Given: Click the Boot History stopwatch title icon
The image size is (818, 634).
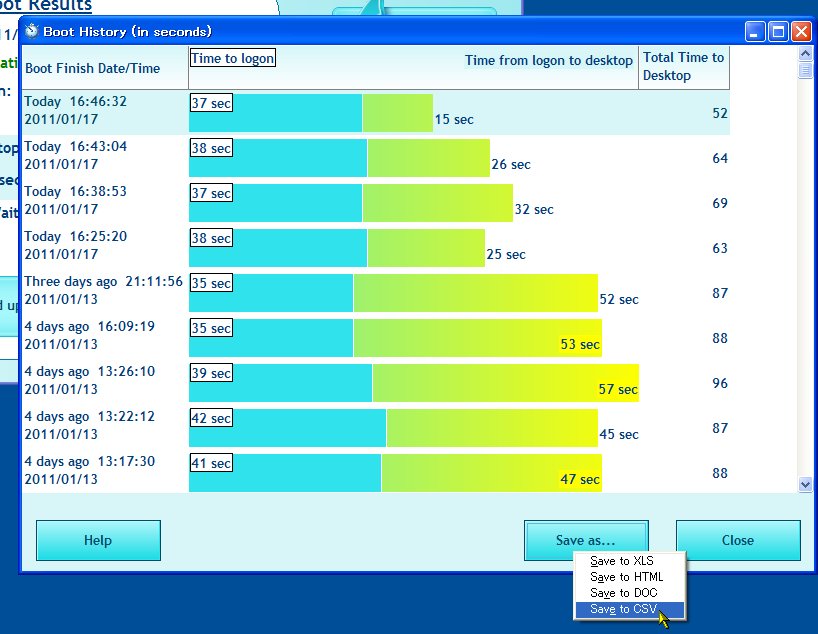Looking at the screenshot, I should (32, 31).
